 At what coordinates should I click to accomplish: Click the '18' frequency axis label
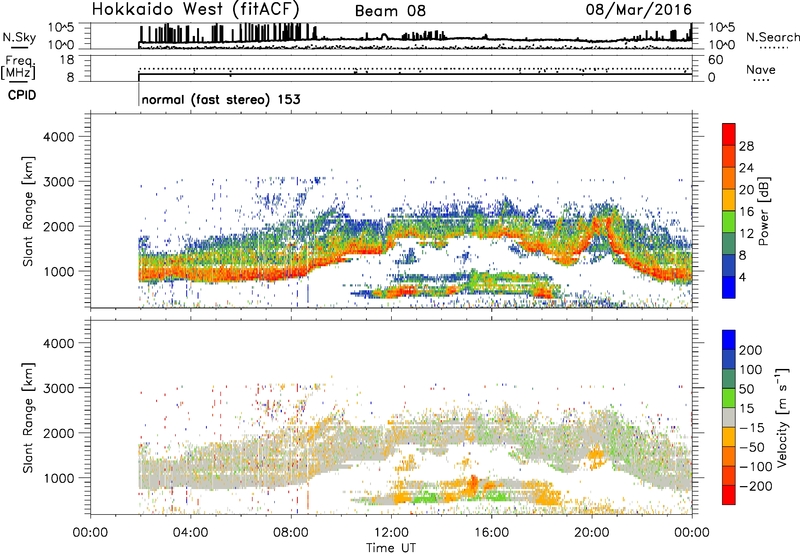67,60
